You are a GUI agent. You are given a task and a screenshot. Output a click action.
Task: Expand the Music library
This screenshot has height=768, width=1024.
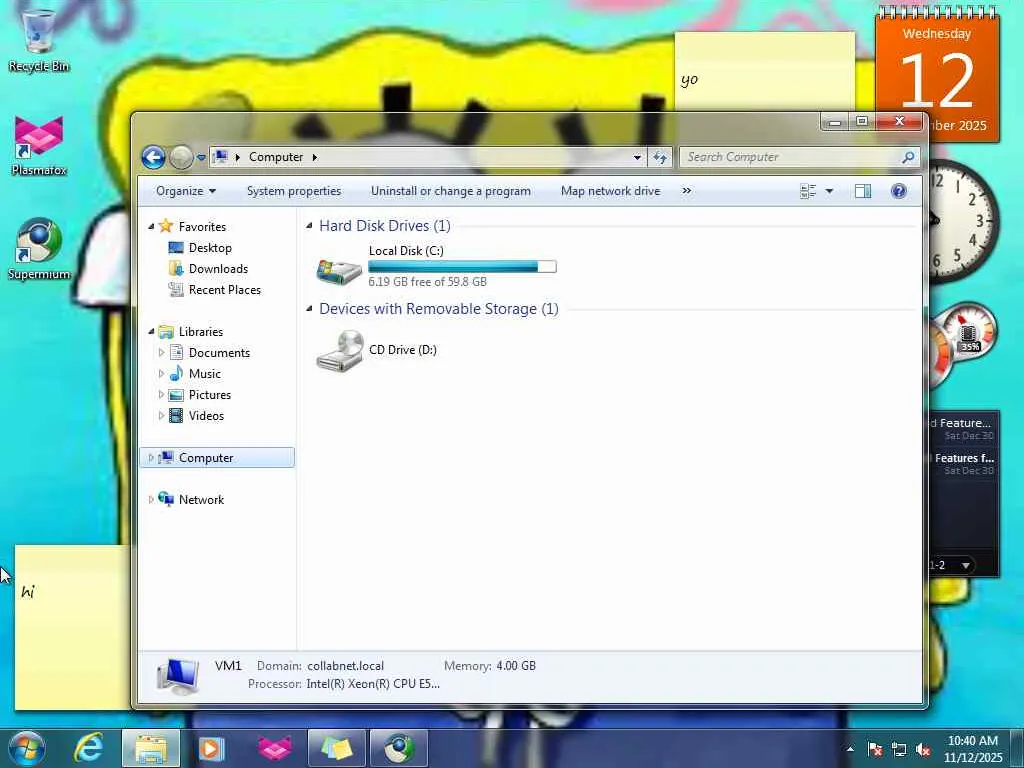pos(161,374)
